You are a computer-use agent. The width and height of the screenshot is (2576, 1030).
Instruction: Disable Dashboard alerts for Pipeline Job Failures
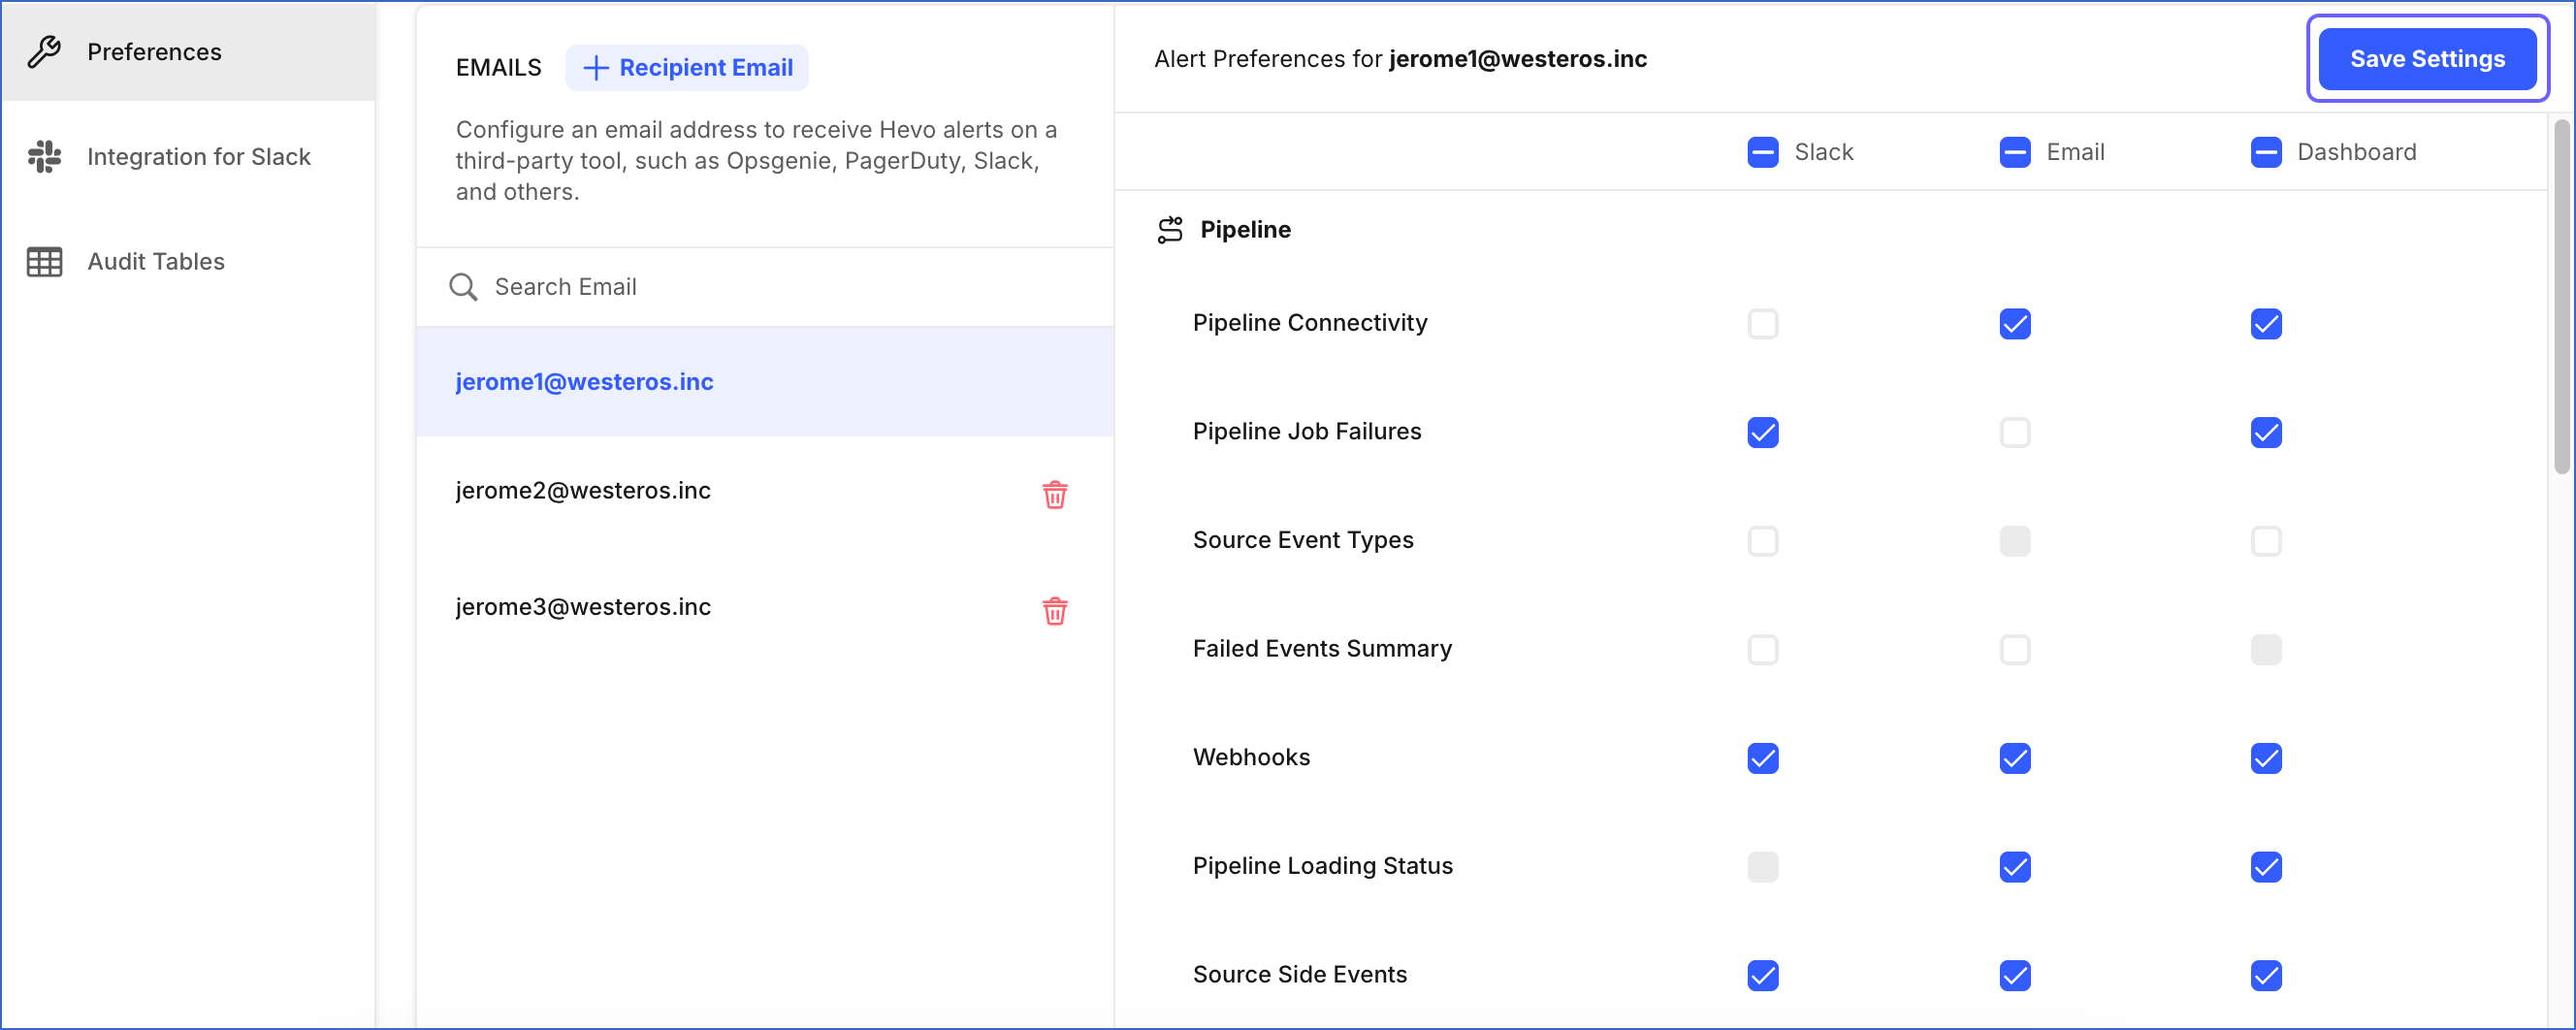pos(2267,432)
